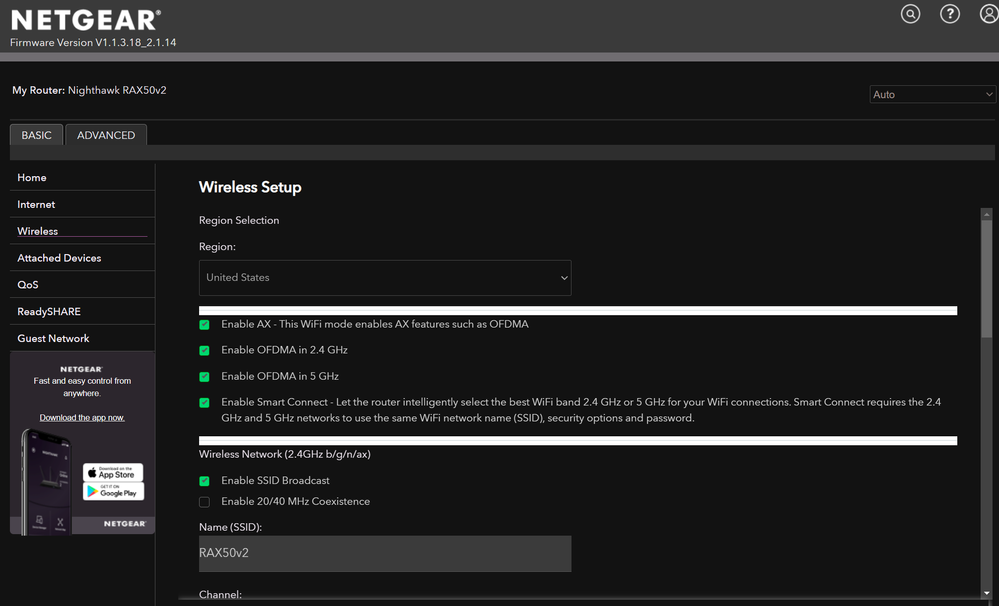999x606 pixels.
Task: Click the App Store download badge
Action: [x=113, y=472]
